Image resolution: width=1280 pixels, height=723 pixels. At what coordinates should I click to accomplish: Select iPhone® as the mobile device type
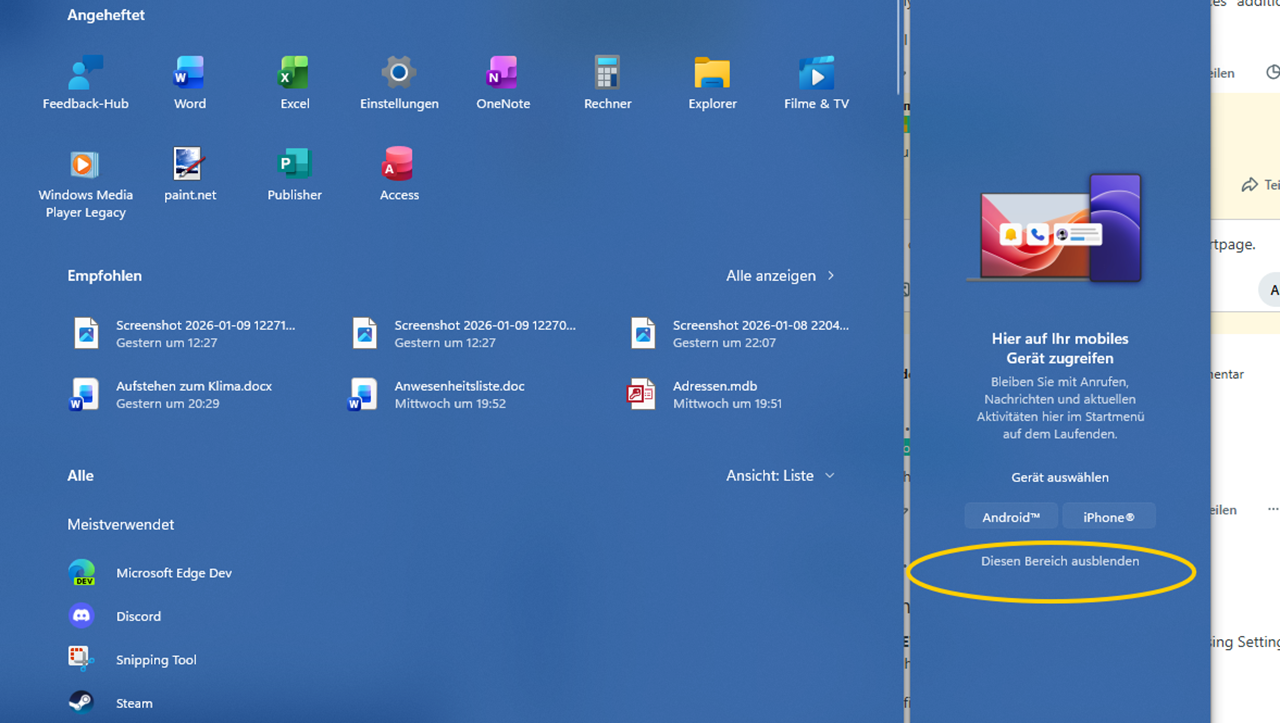point(1108,516)
